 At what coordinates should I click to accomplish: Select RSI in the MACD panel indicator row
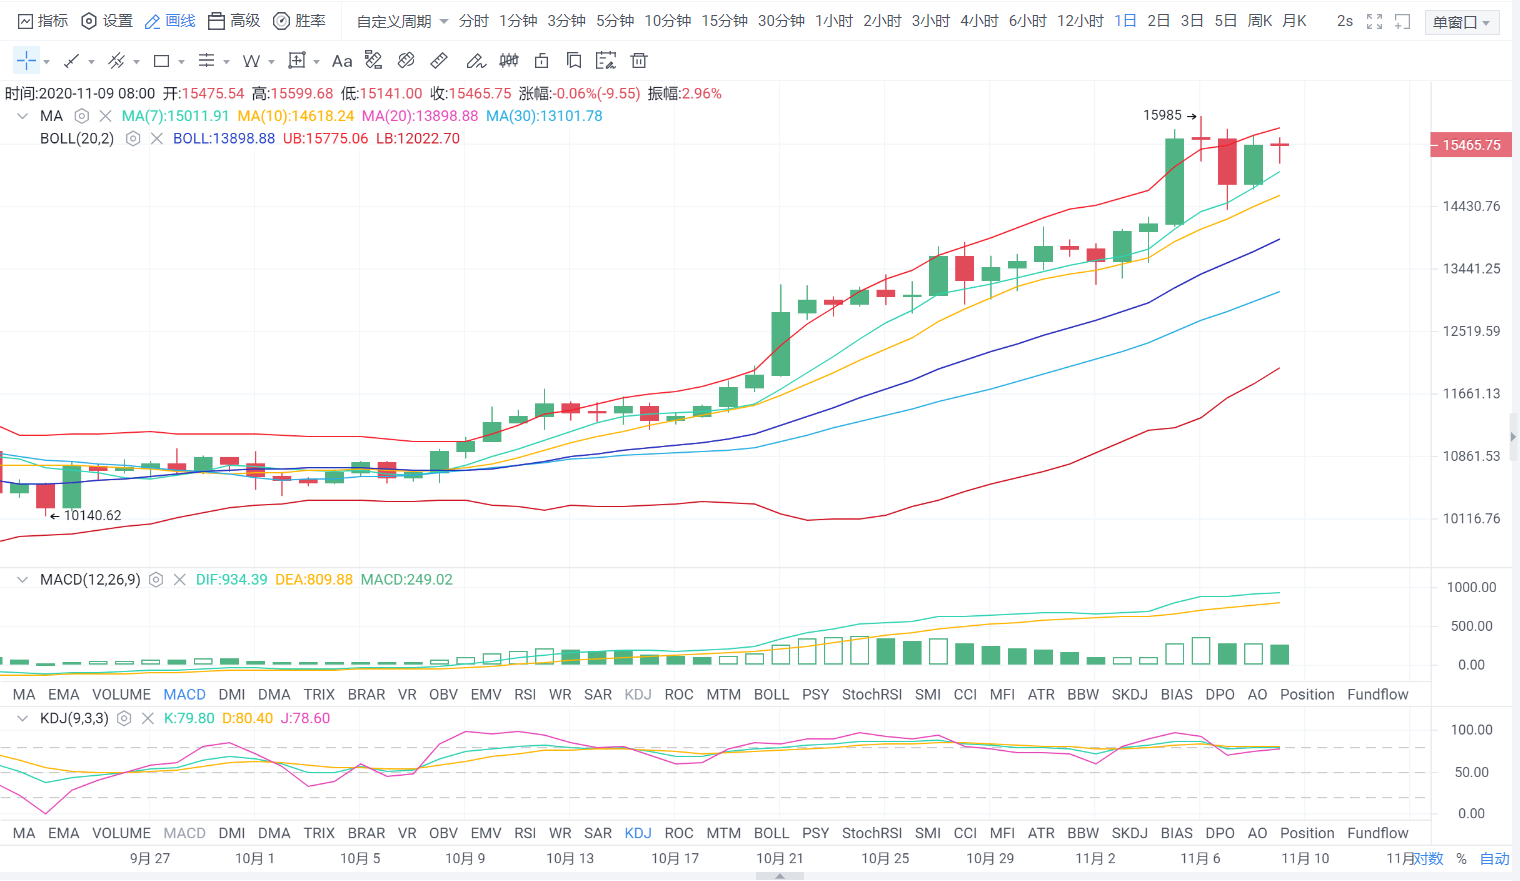coord(525,695)
